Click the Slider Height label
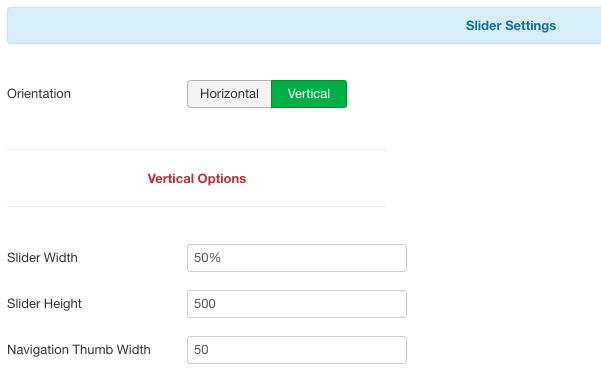The height and width of the screenshot is (379, 601). (44, 304)
